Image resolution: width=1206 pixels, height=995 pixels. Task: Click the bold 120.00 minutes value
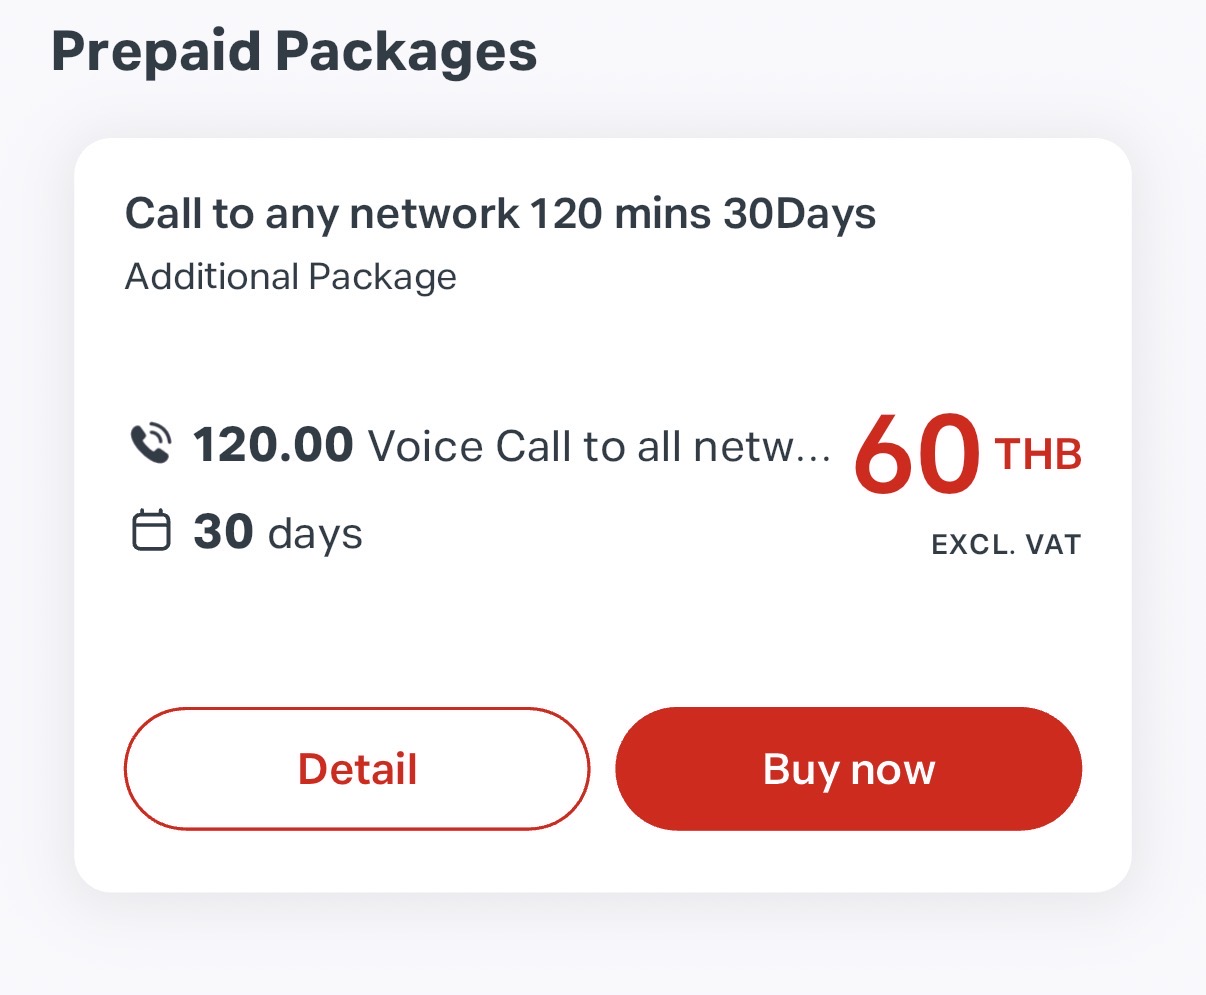[x=273, y=445]
